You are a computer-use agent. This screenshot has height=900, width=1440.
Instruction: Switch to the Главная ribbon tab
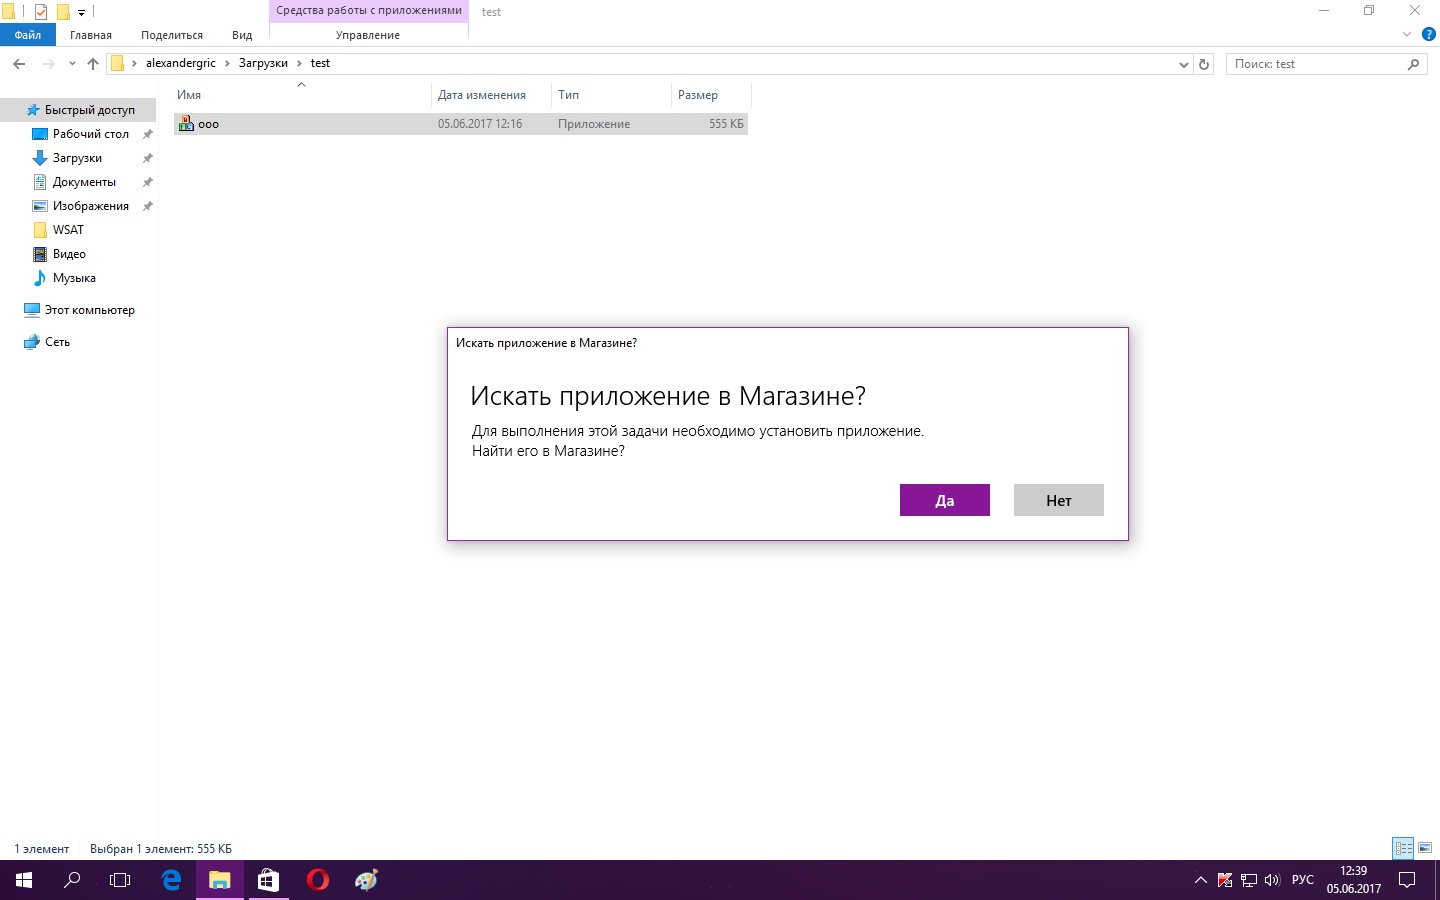tap(91, 35)
